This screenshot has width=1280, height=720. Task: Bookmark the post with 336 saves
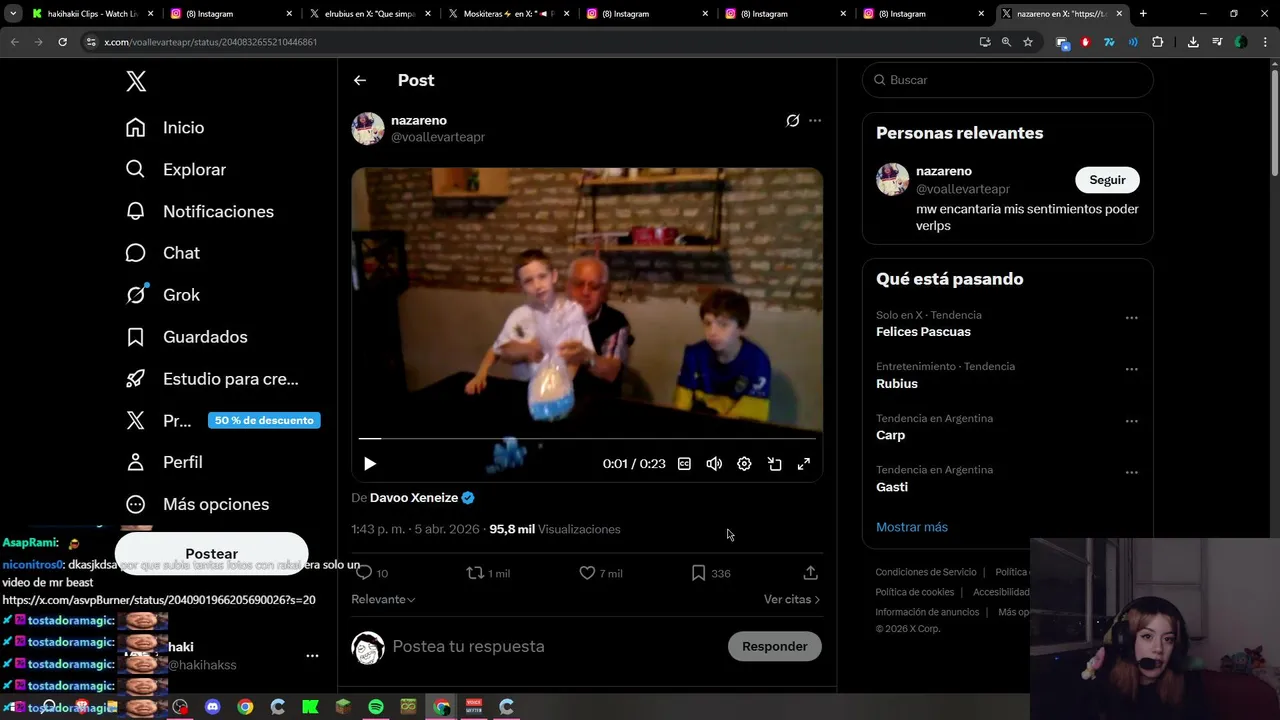[711, 573]
